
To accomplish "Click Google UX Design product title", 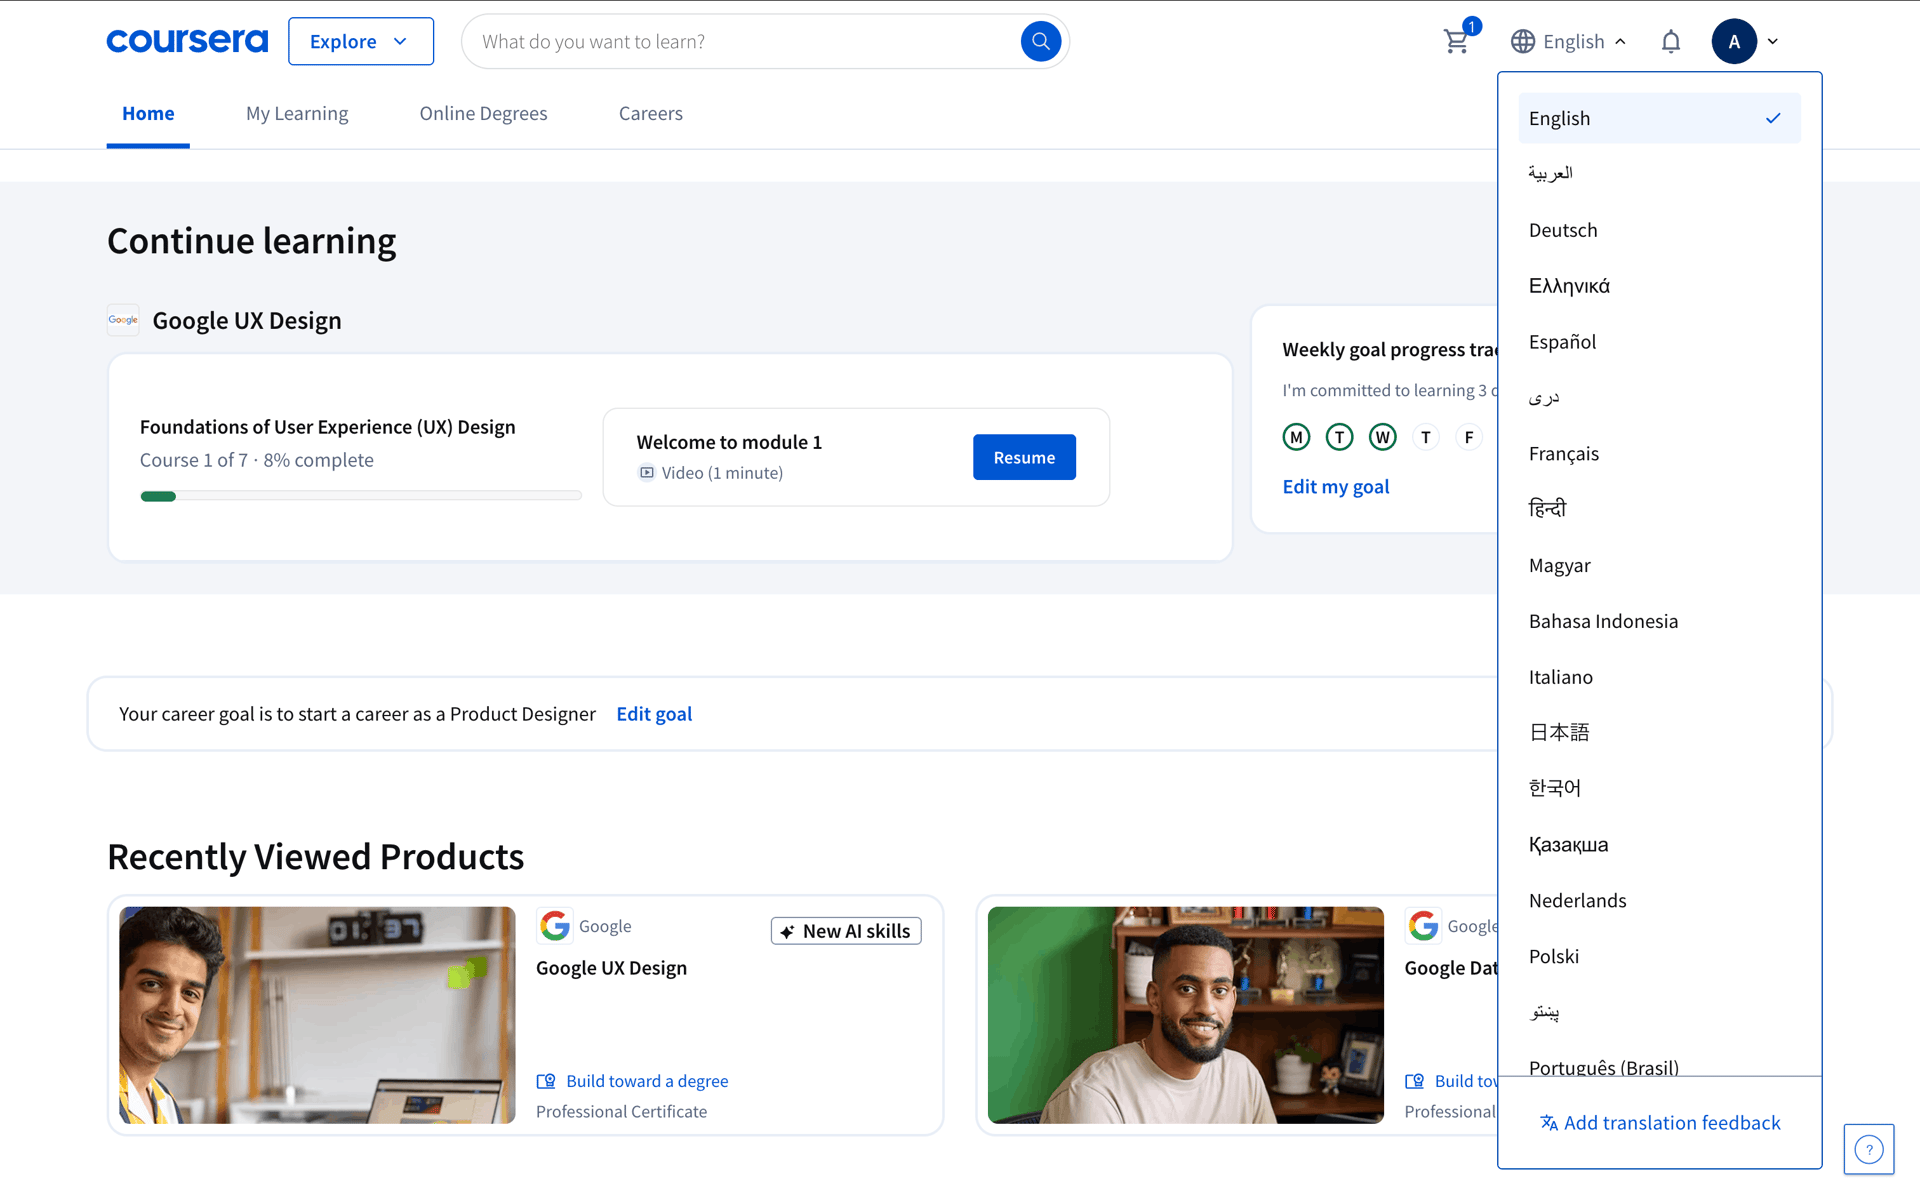I will click(x=611, y=968).
